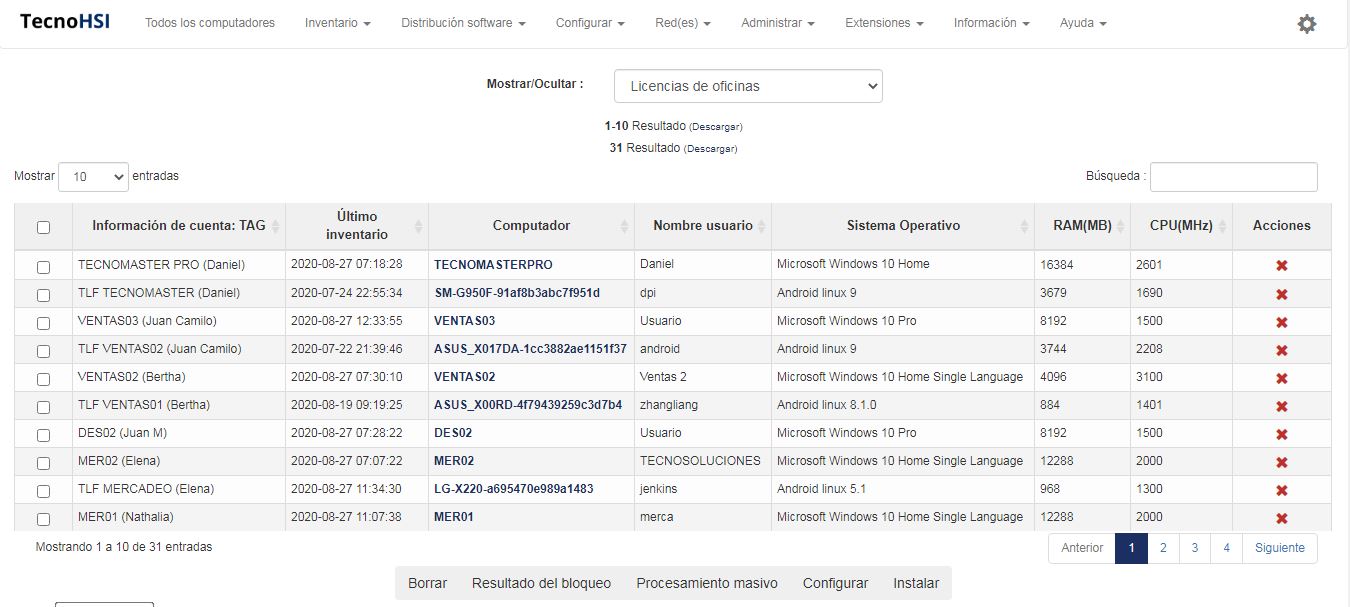Tick the select-all checkbox in header
This screenshot has width=1350, height=607.
click(43, 227)
